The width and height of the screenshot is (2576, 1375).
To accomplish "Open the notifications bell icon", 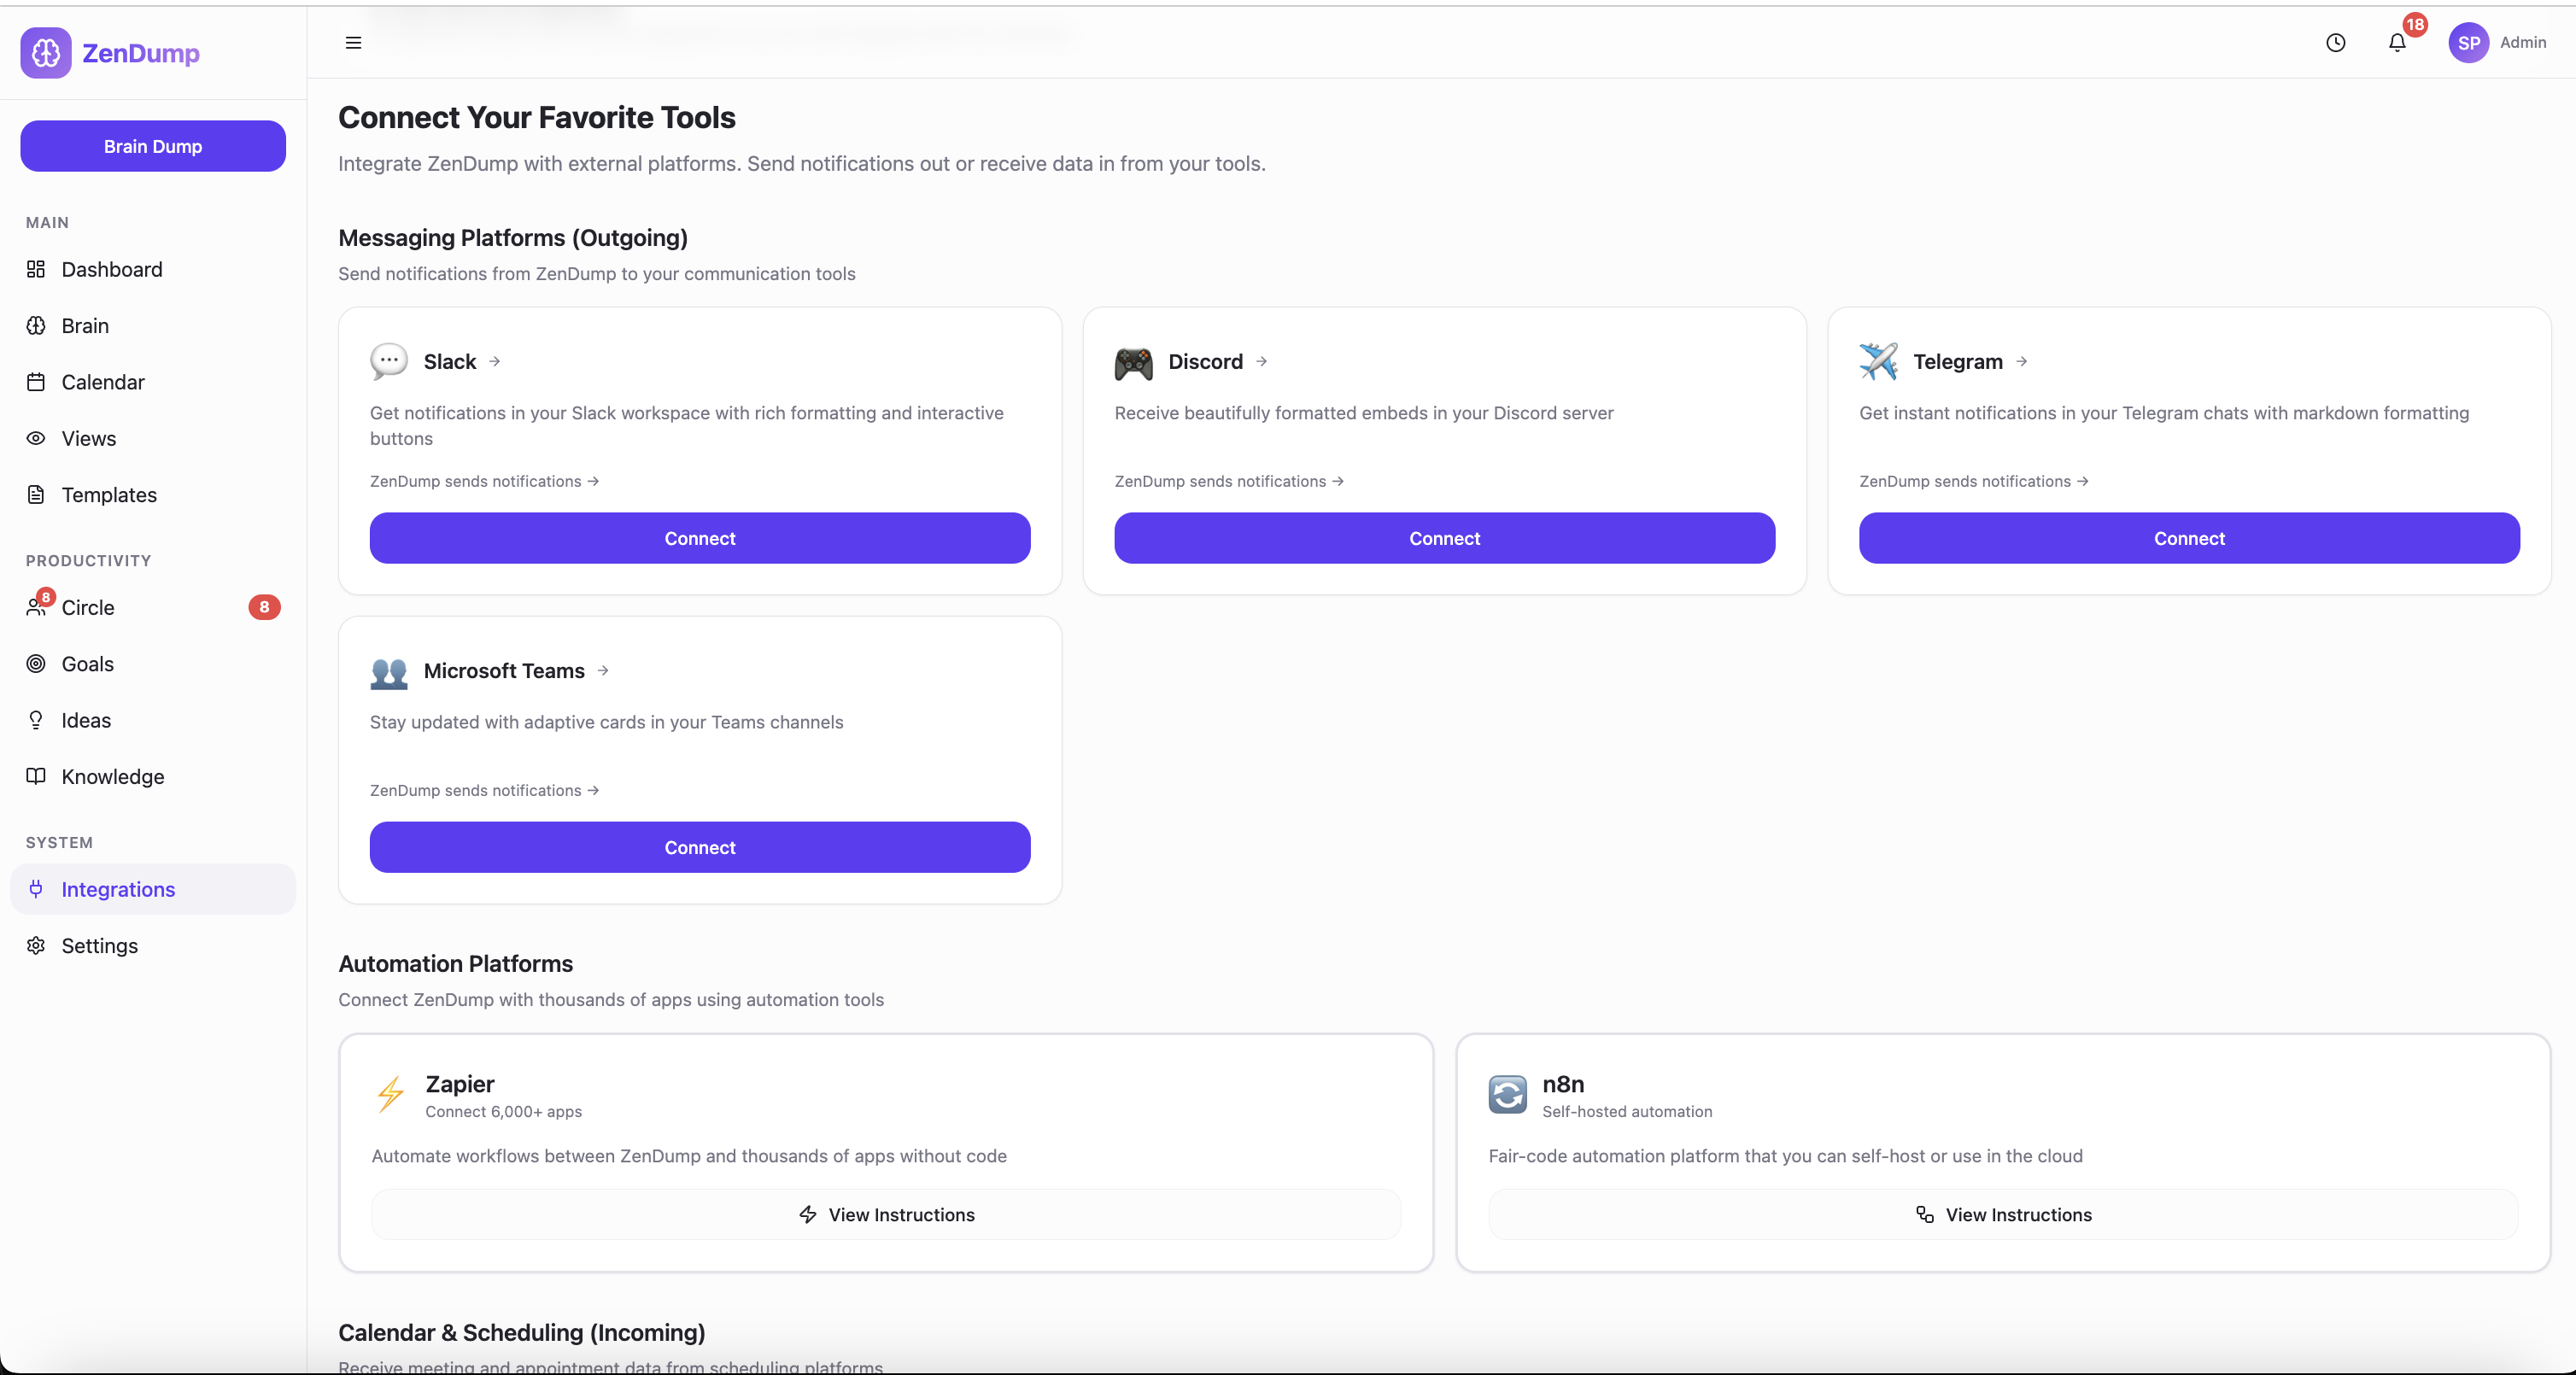I will coord(2397,43).
